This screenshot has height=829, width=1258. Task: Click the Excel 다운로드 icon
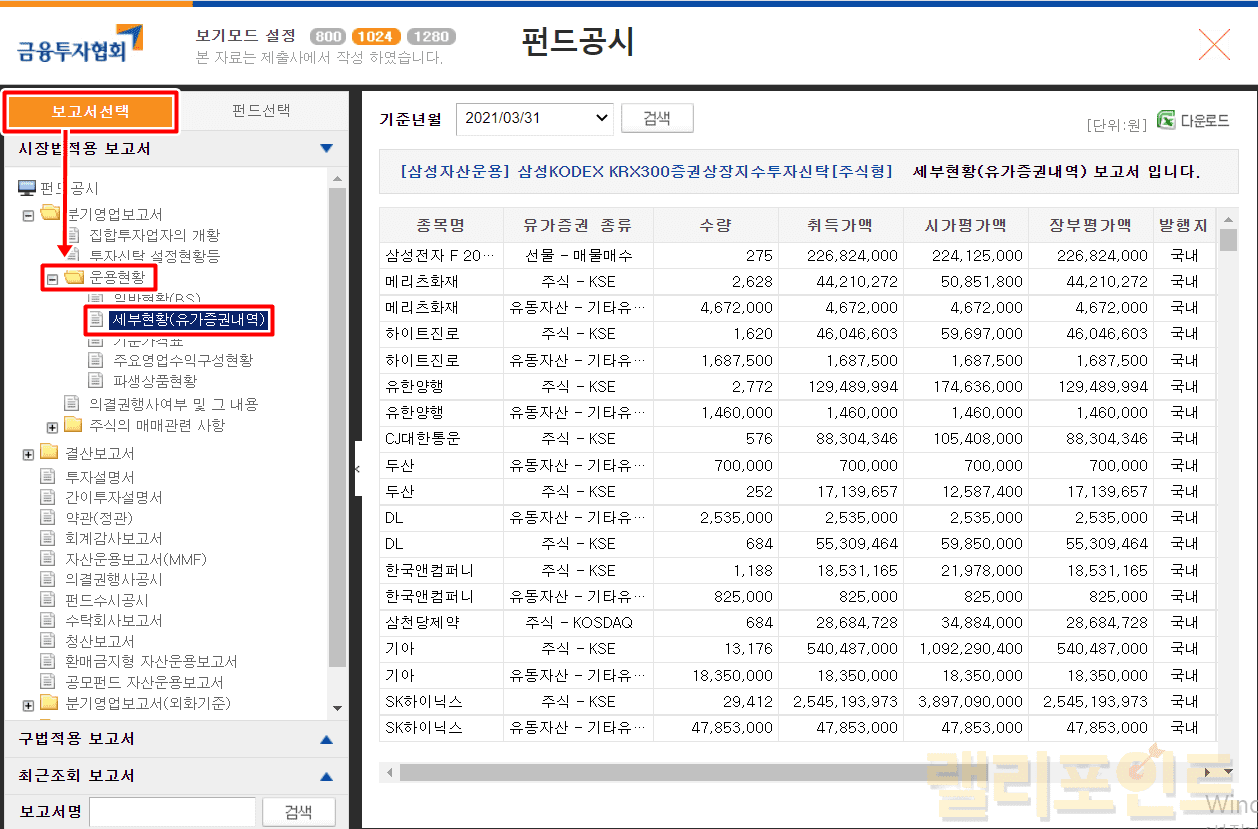pos(1166,120)
